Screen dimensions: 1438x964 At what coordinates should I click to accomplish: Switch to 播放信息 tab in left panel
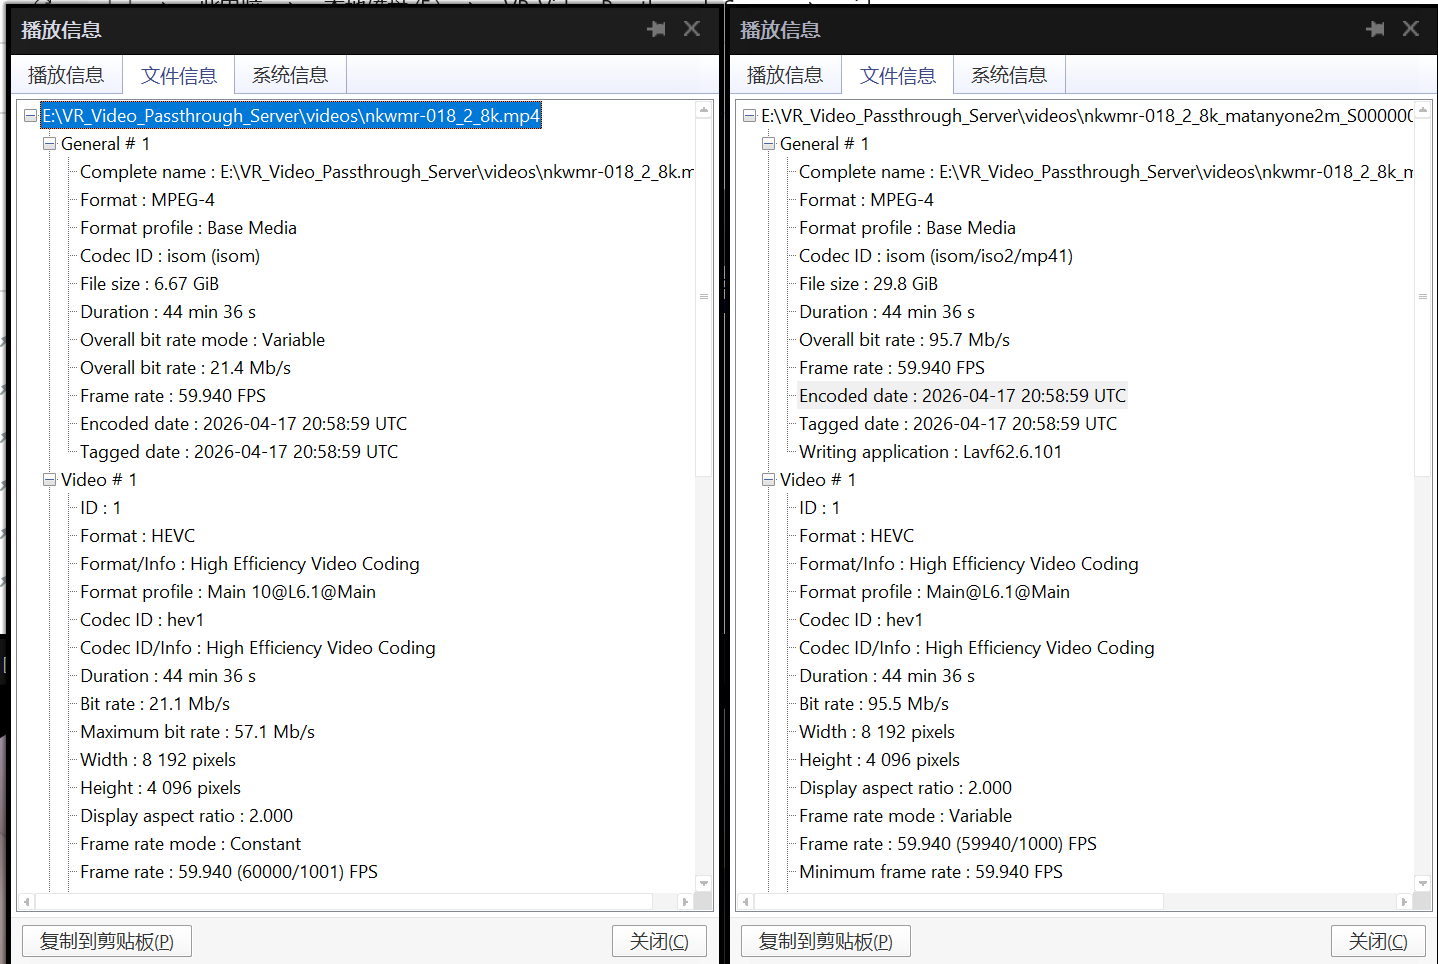66,75
